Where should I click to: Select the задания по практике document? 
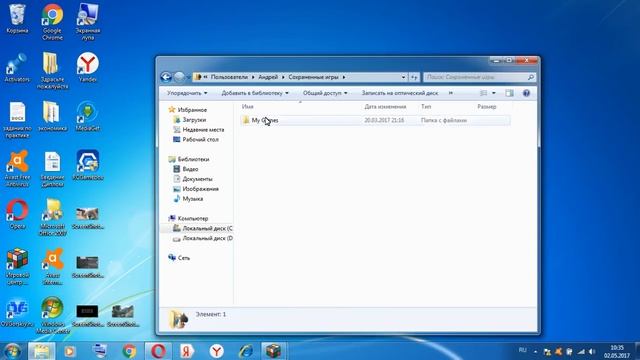17,120
